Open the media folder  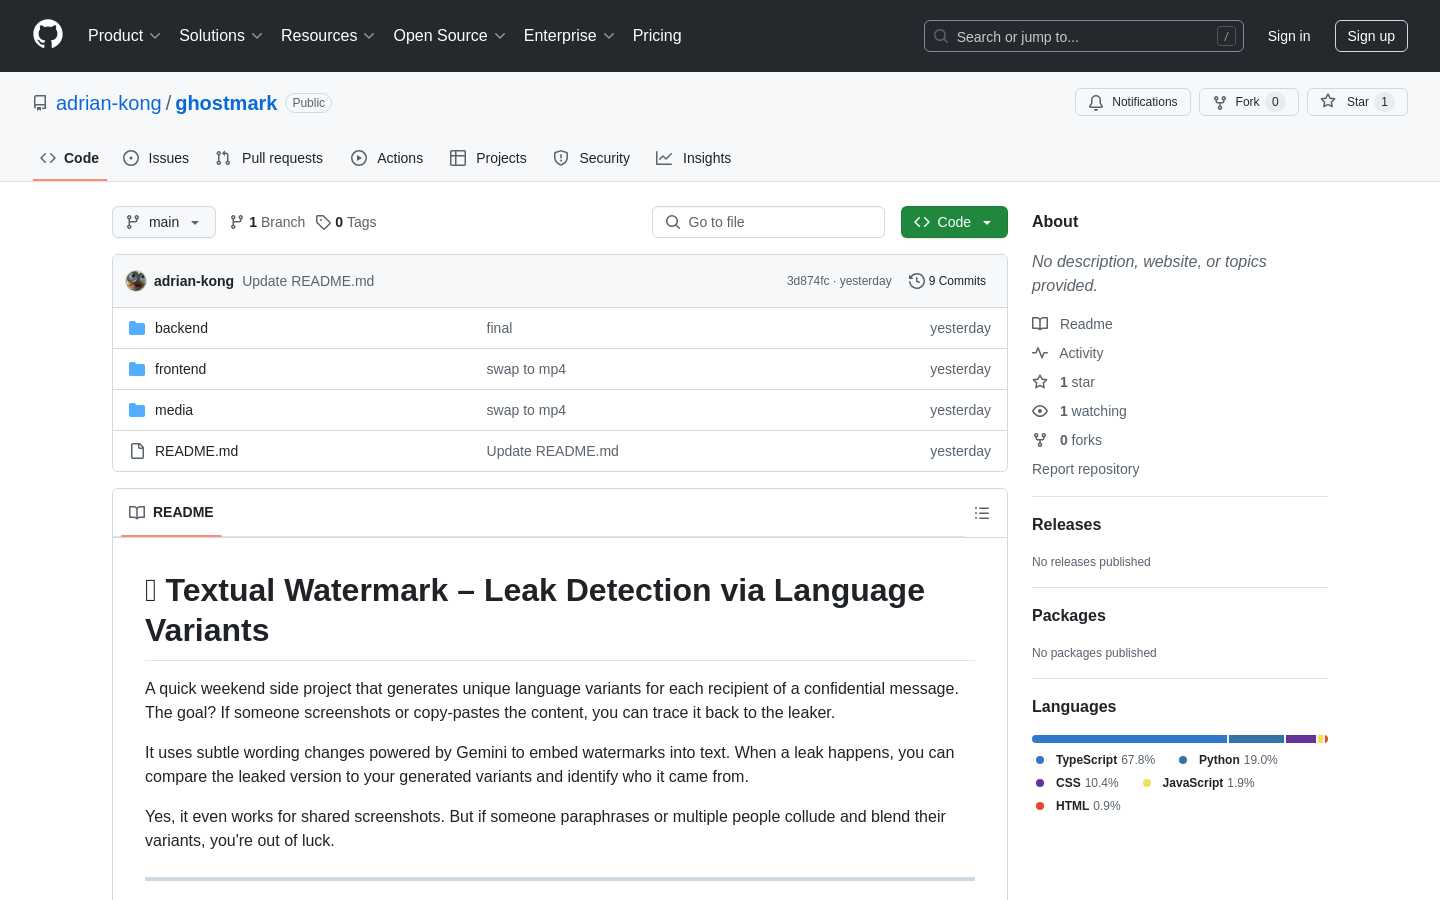click(x=174, y=410)
